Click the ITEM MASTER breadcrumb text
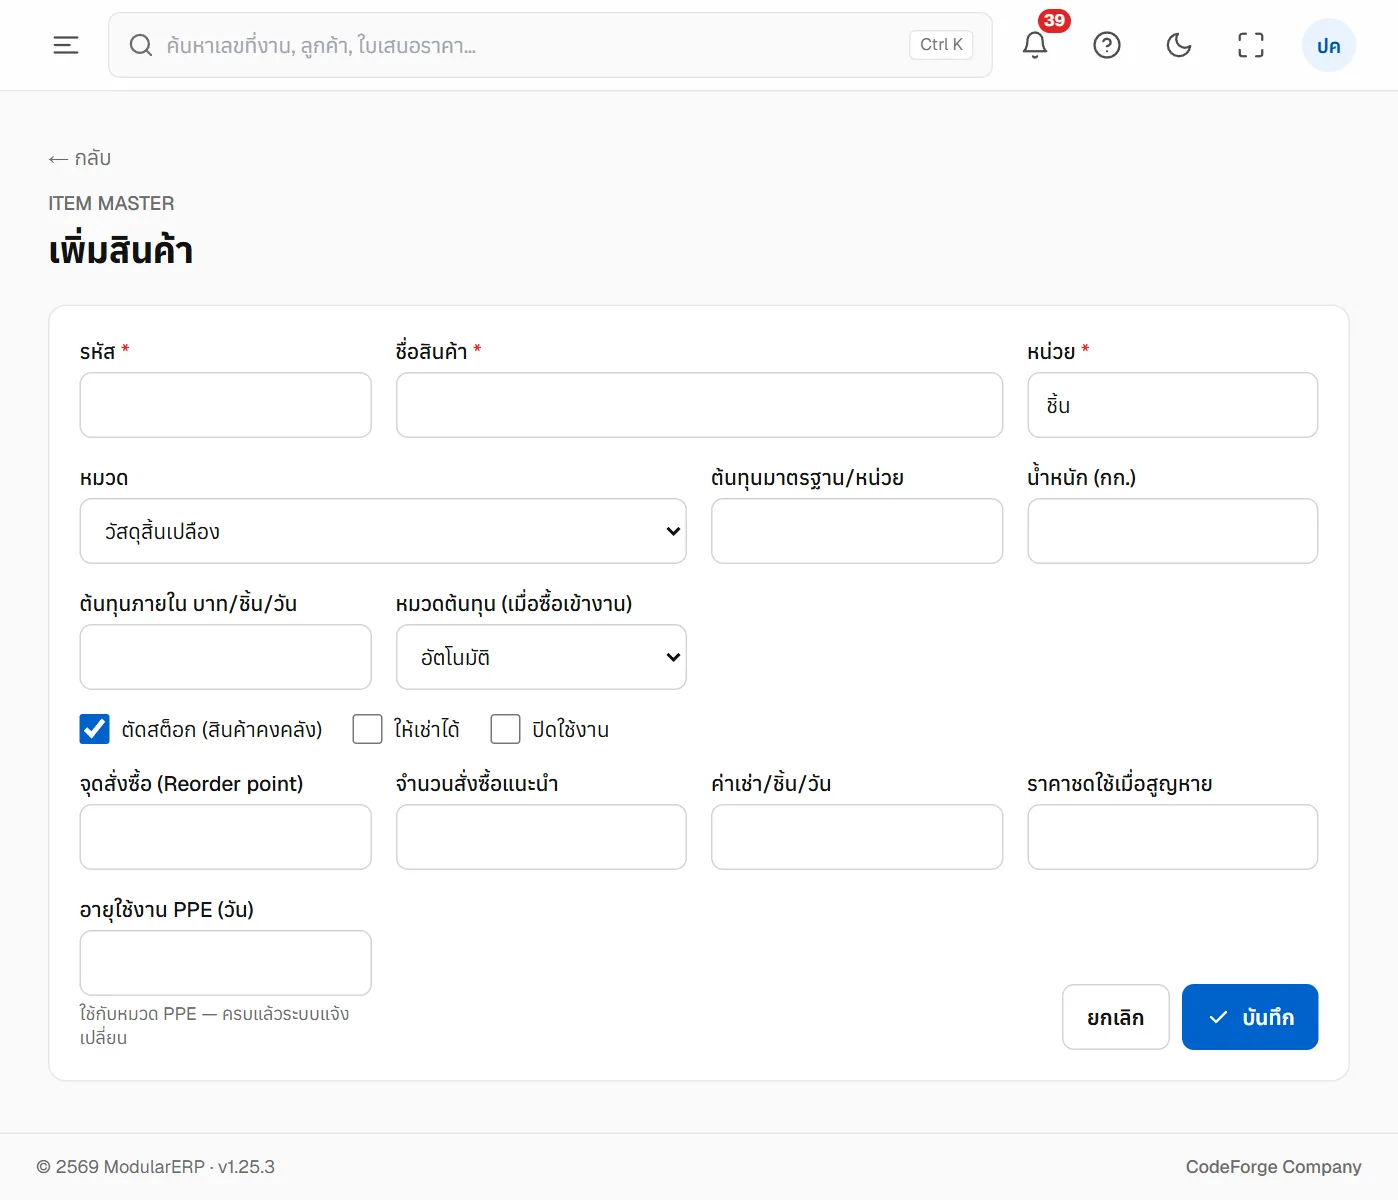Viewport: 1398px width, 1200px height. point(111,203)
